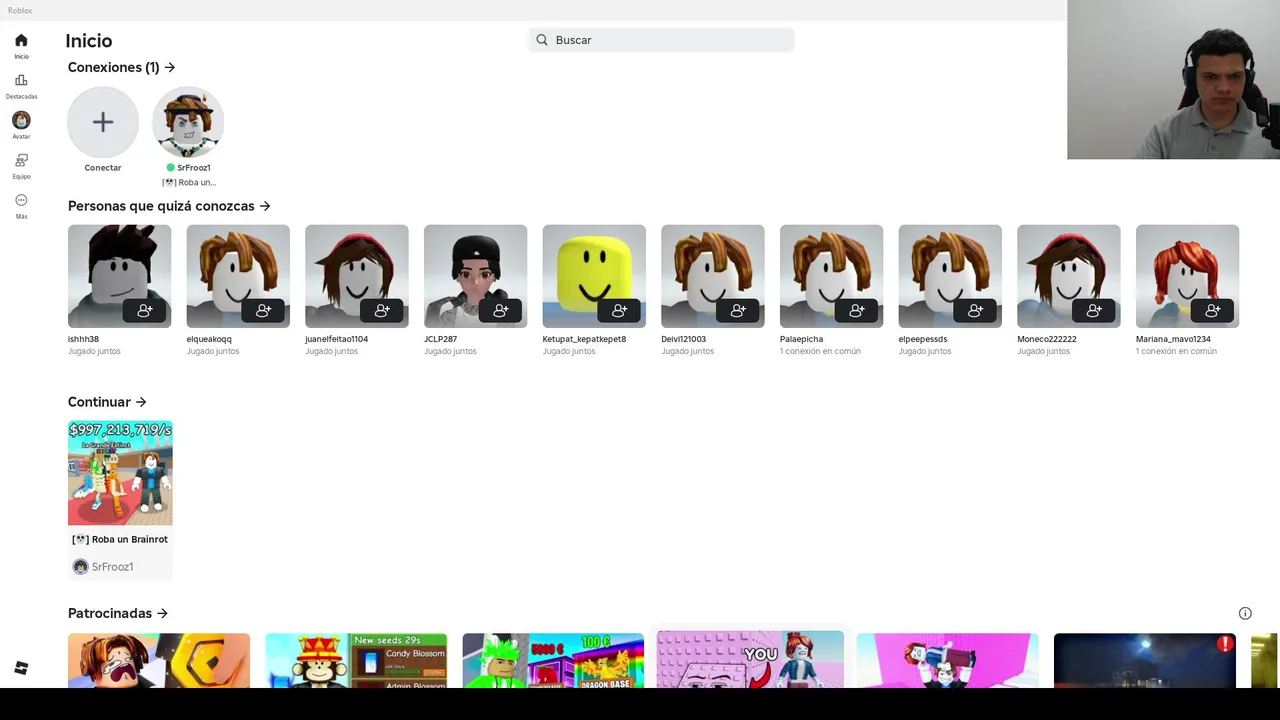
Task: Open the Candy Blossom sponsored game
Action: click(x=356, y=660)
